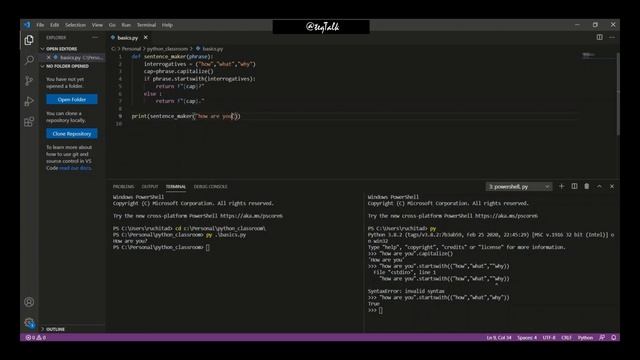Click basics.py in the breadcrumb path

(213, 49)
